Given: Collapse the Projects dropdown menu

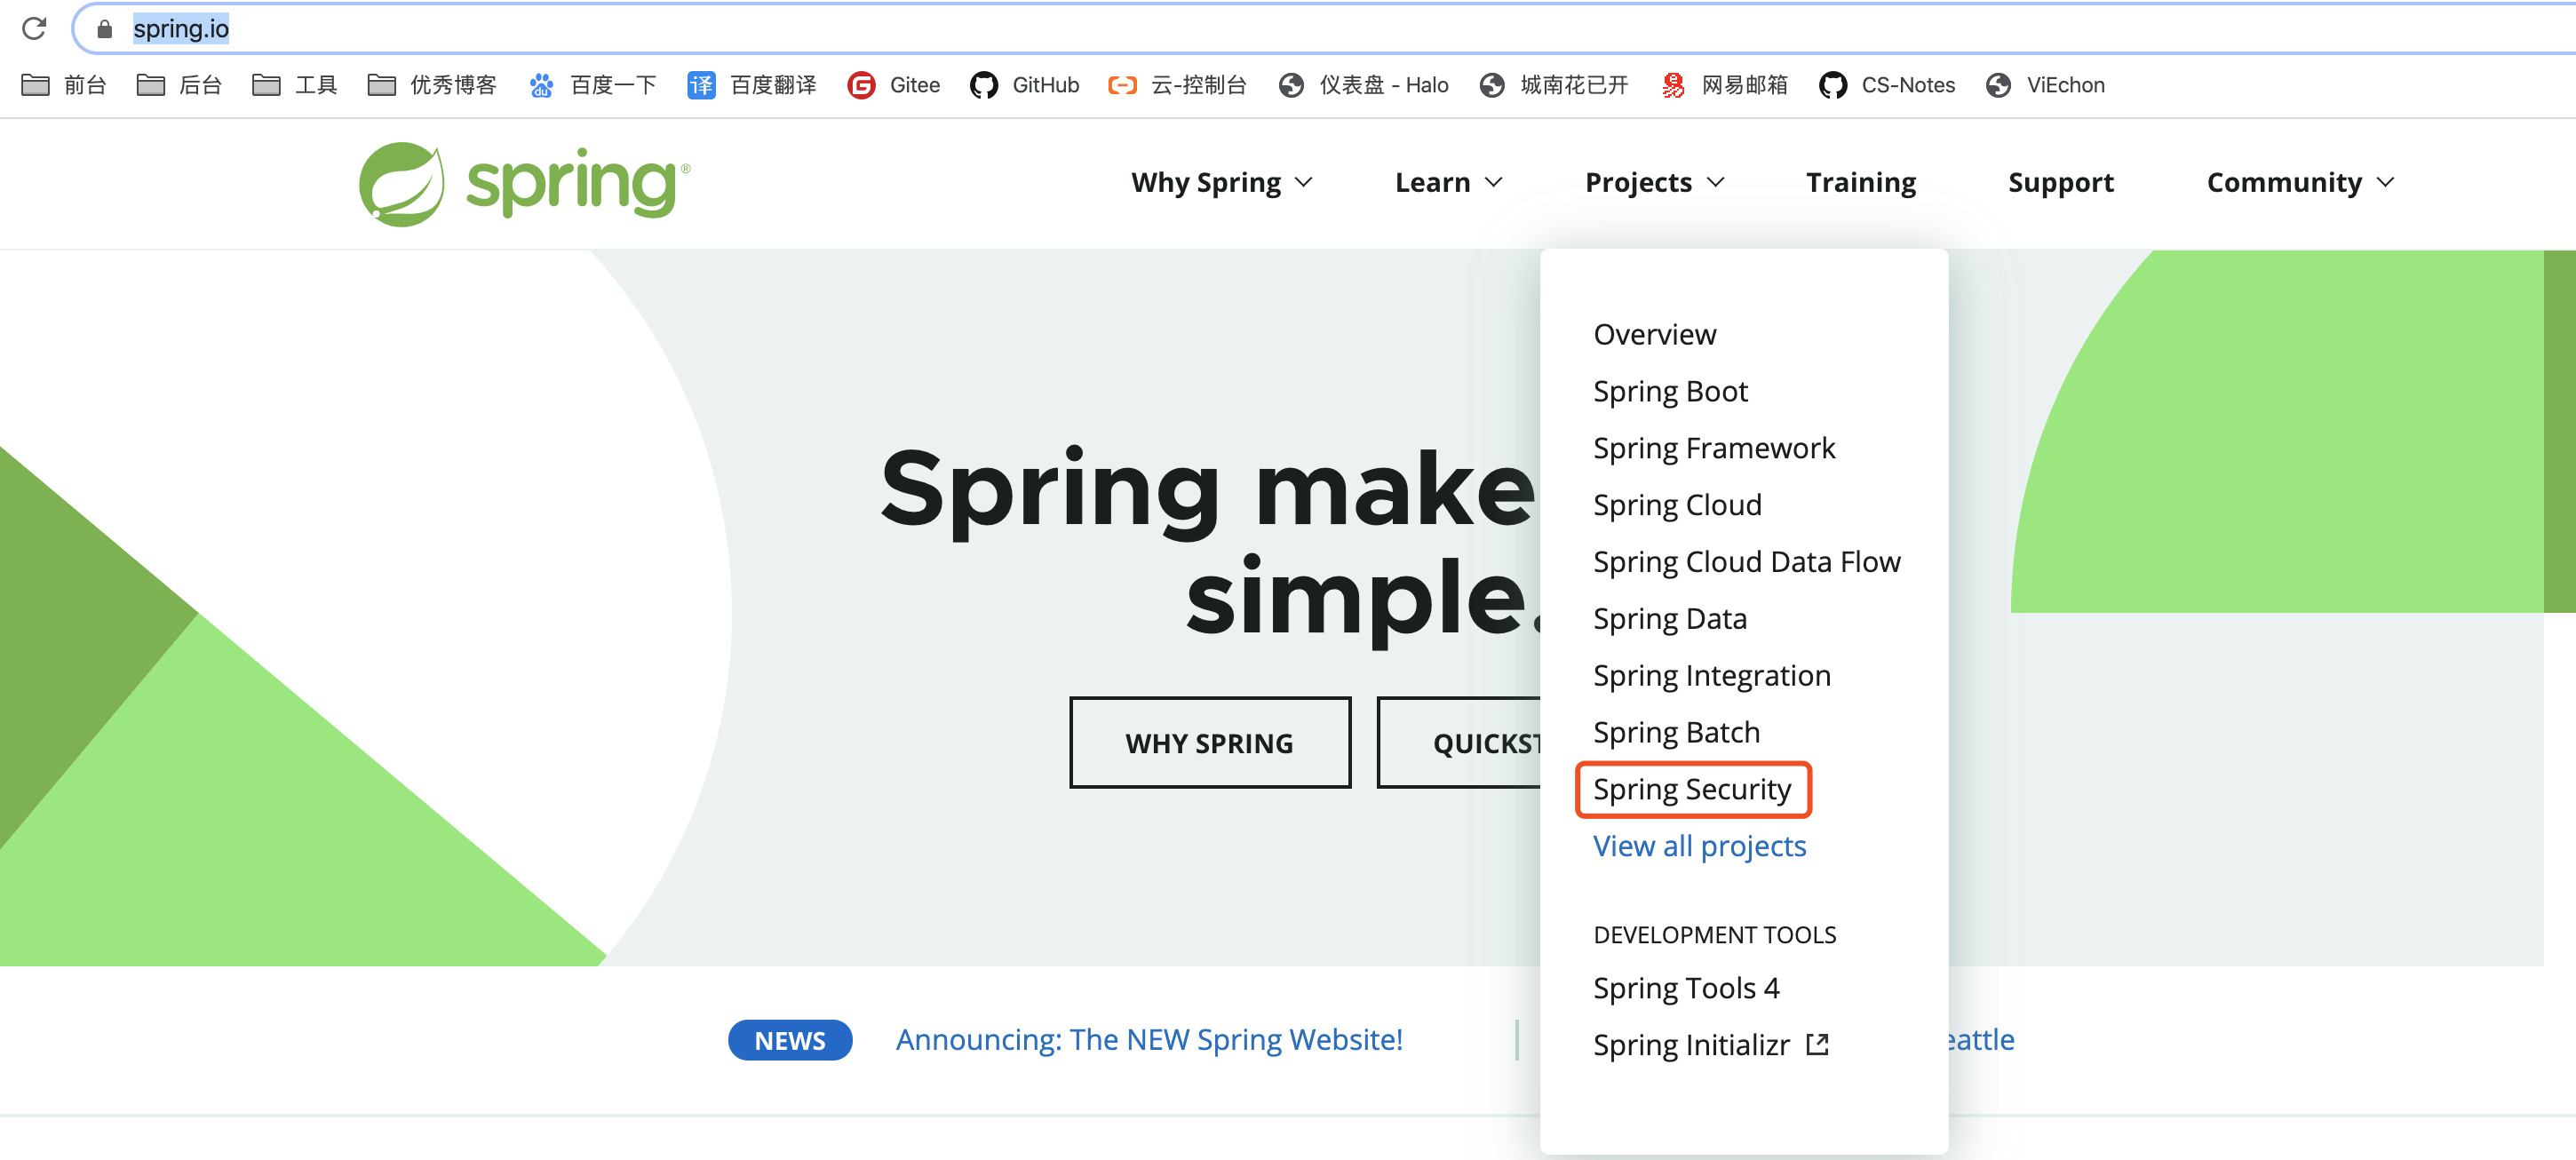Looking at the screenshot, I should click(x=1654, y=182).
